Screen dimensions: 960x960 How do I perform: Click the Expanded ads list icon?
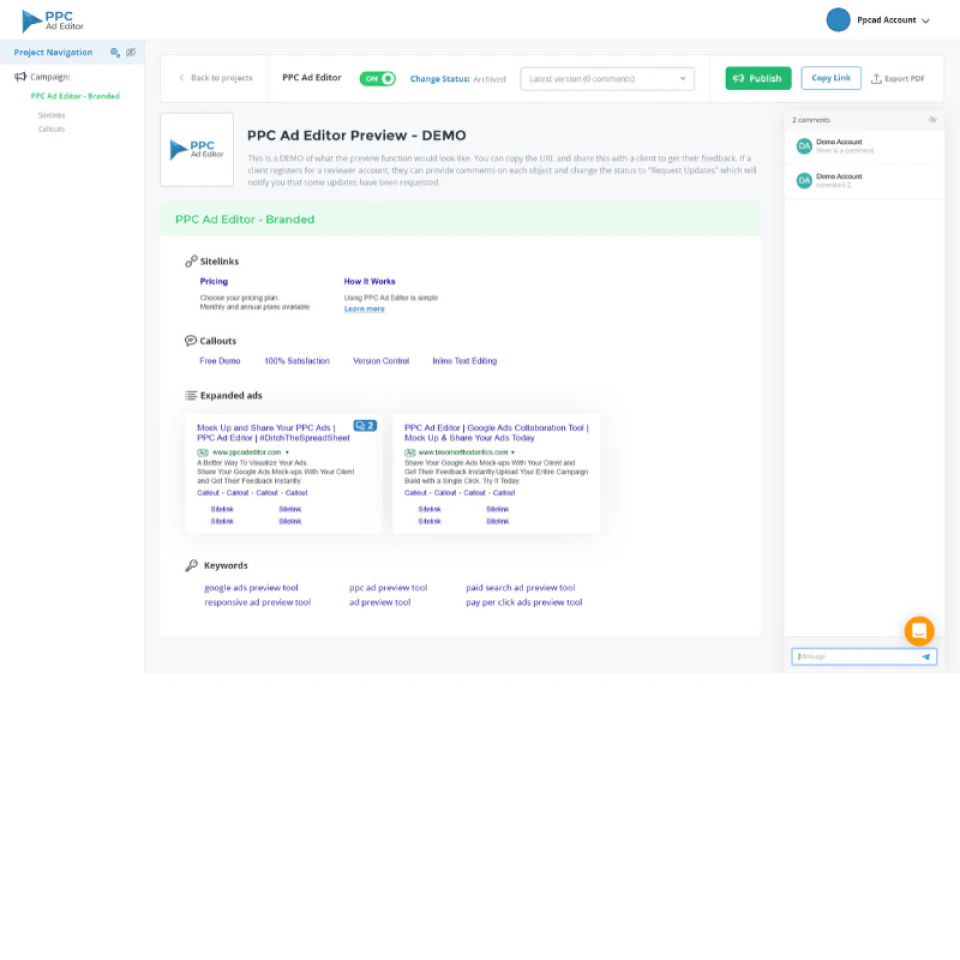pos(191,396)
